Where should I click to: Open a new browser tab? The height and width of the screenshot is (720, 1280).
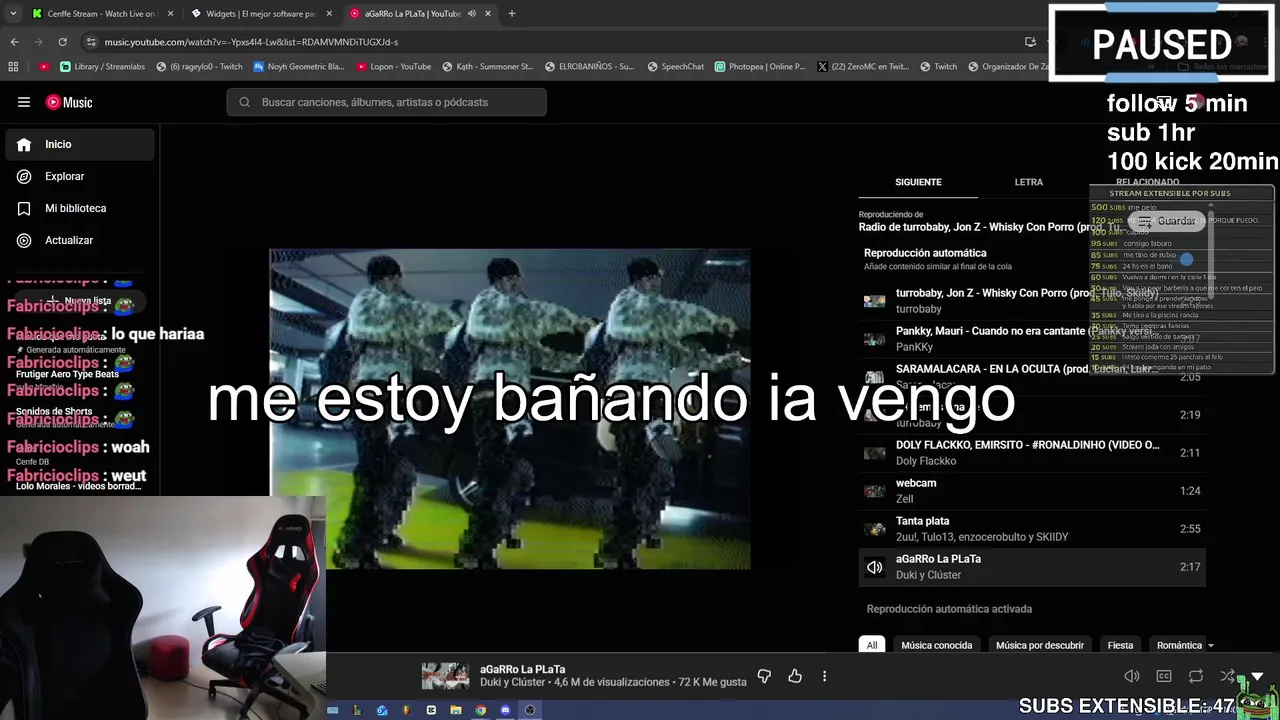click(x=511, y=14)
